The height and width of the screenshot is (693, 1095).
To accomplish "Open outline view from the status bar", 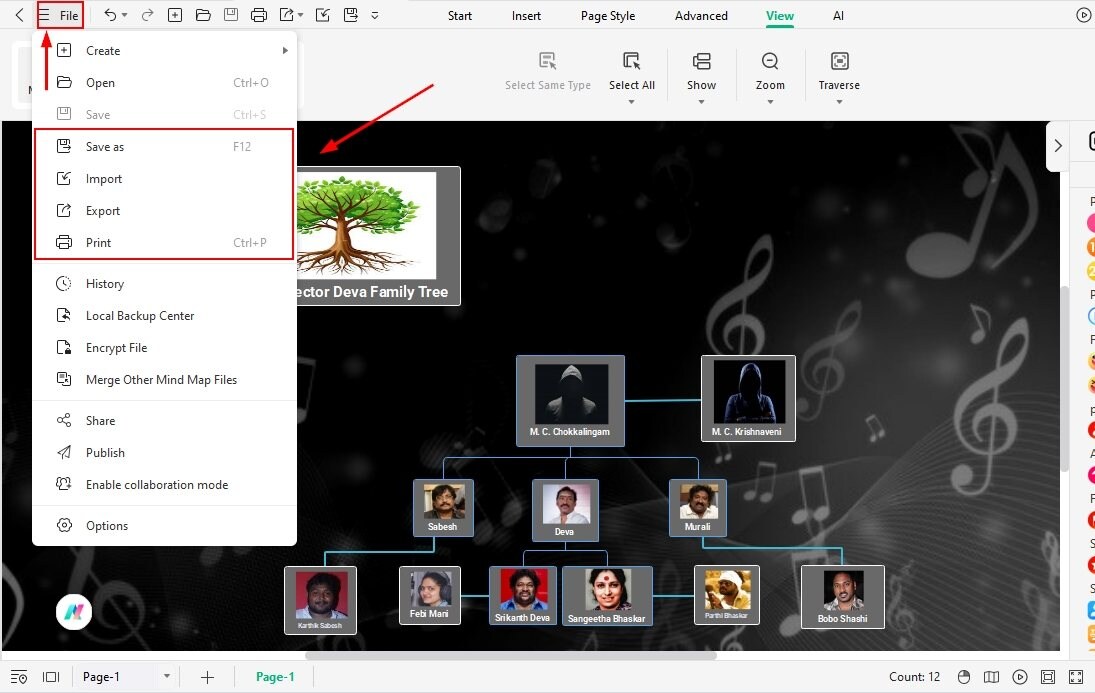I will [x=20, y=676].
